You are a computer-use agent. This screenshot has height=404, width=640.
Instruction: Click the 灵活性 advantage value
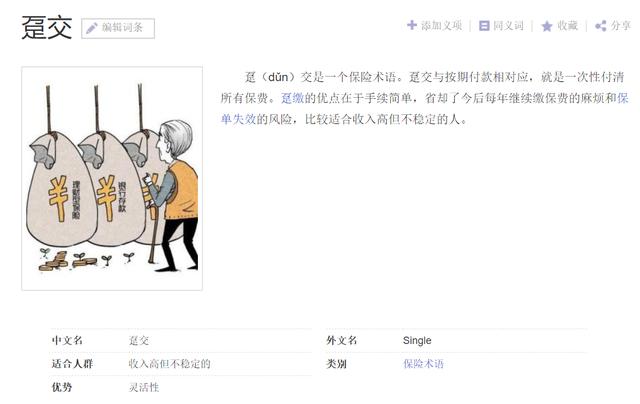click(144, 387)
